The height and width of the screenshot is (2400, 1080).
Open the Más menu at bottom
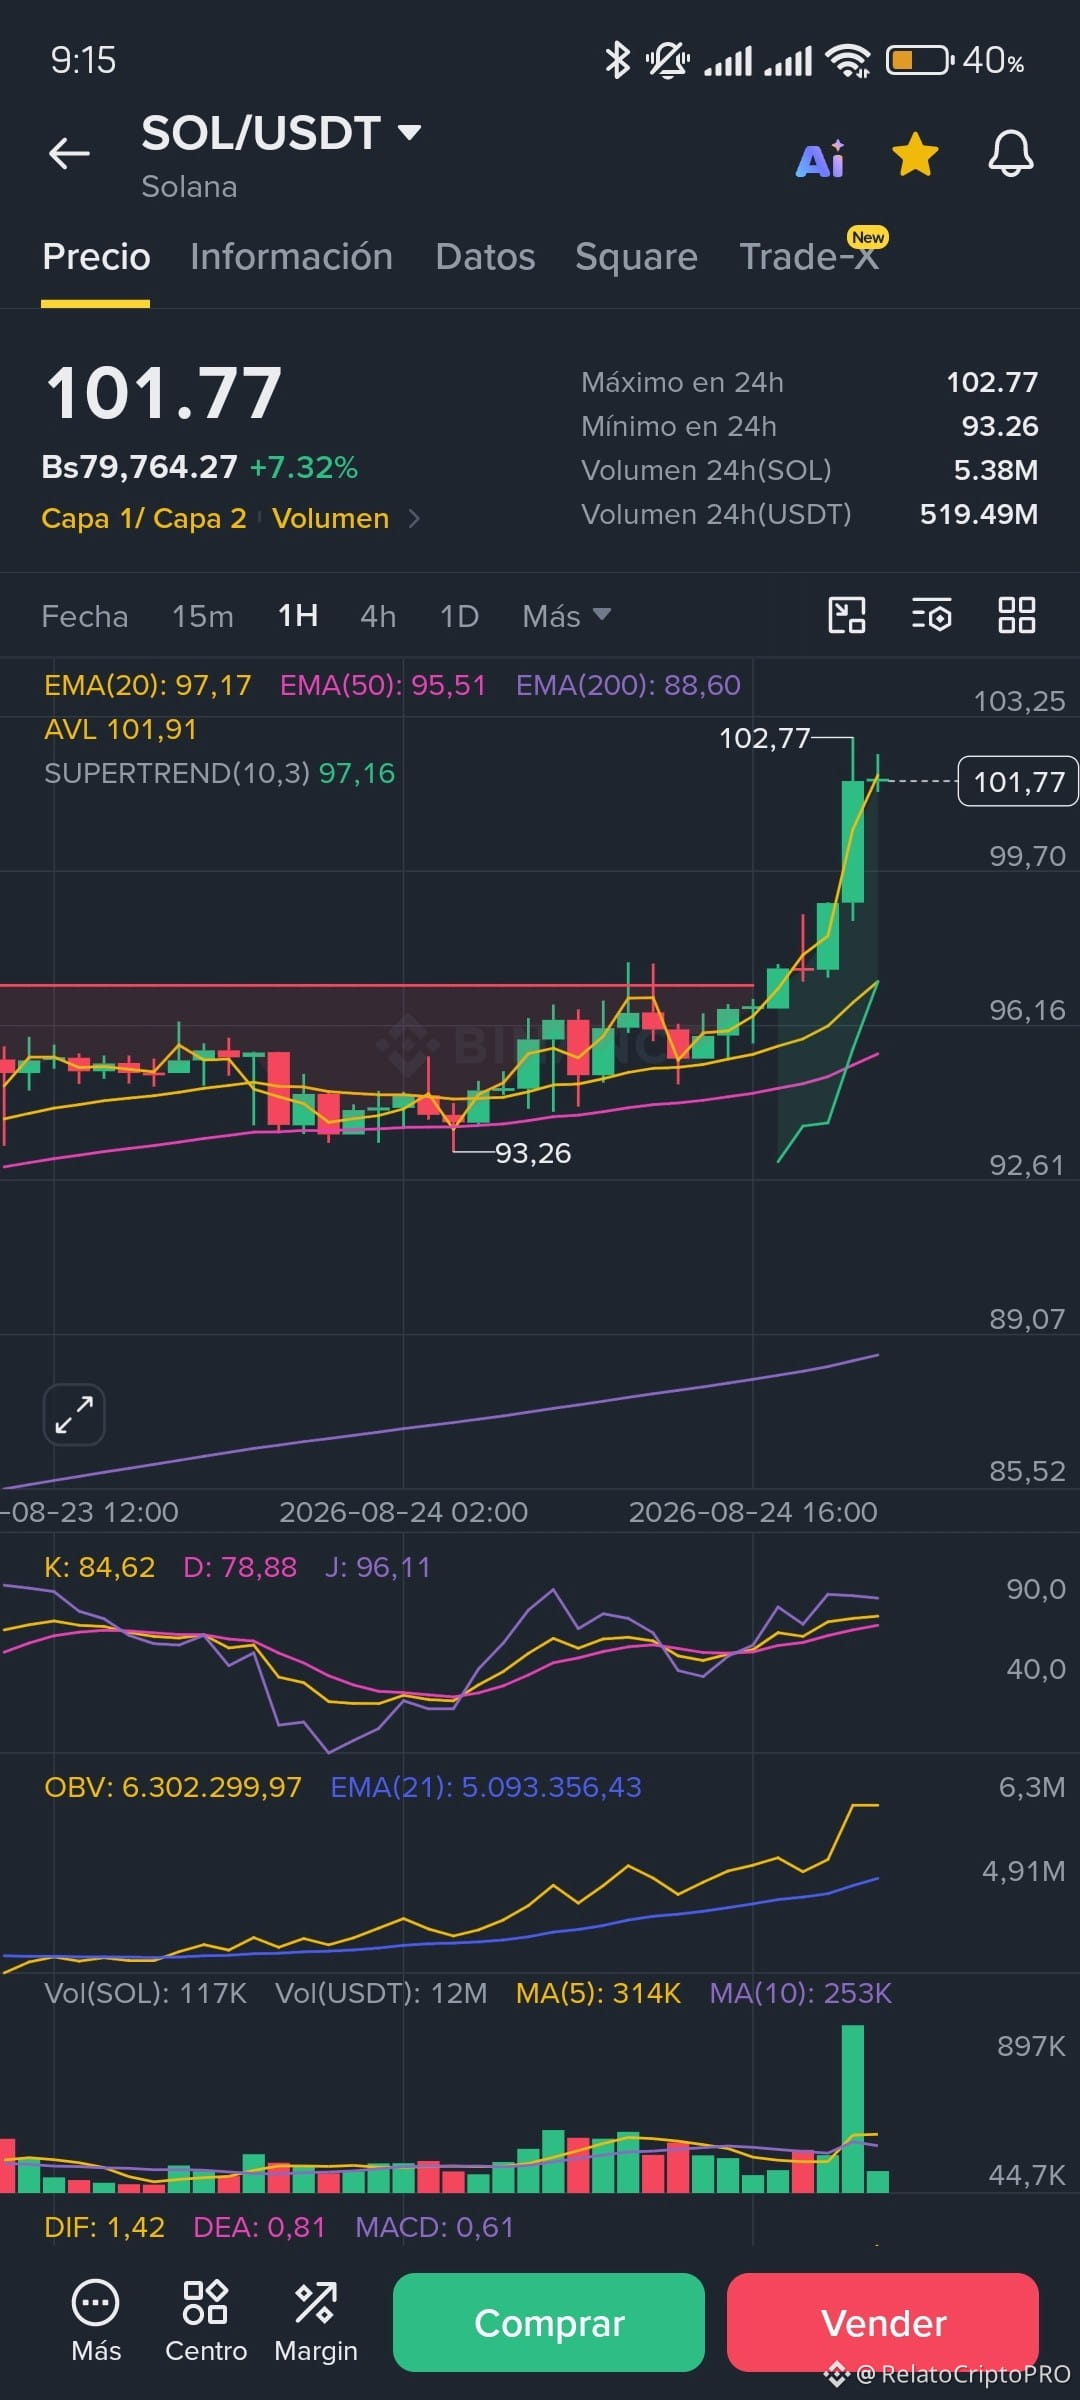[96, 2321]
